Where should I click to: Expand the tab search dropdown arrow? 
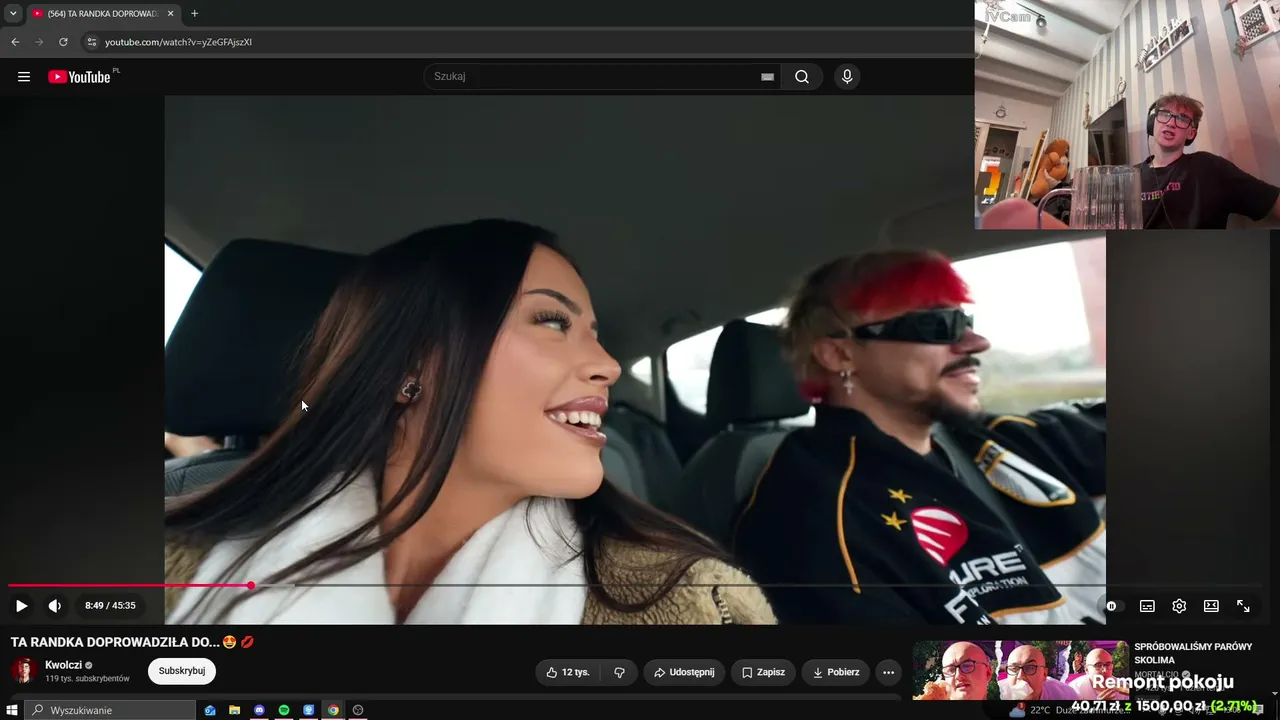tap(12, 14)
